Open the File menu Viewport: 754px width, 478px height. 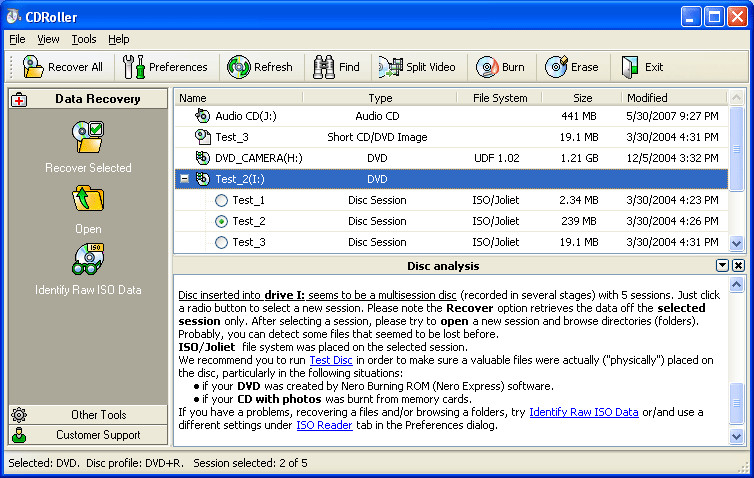coord(17,39)
